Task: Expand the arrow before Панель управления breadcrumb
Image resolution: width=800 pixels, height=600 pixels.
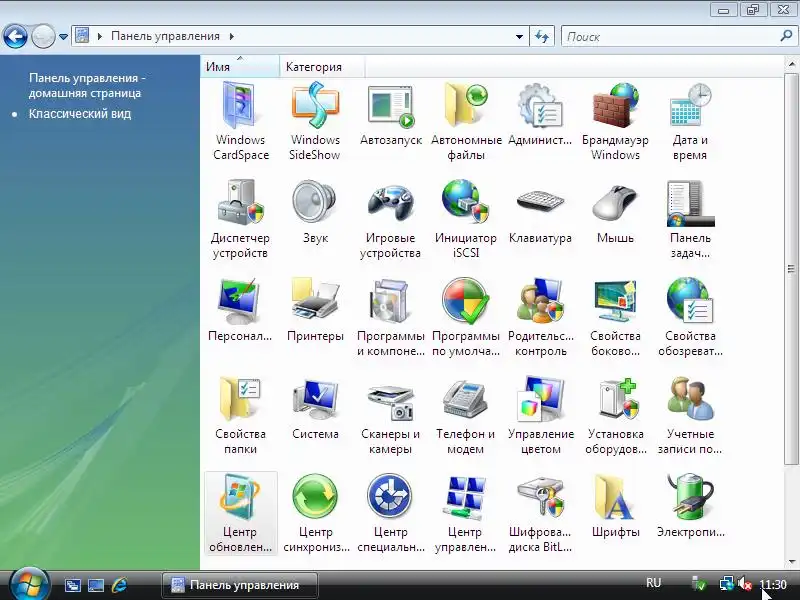Action: 100,36
